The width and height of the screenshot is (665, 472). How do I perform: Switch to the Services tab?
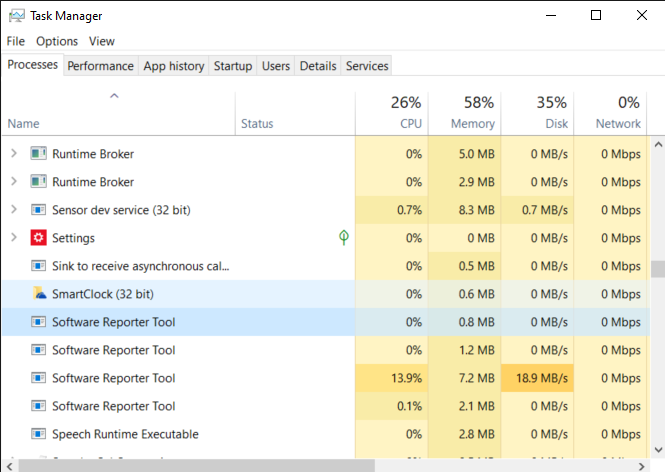coord(367,66)
